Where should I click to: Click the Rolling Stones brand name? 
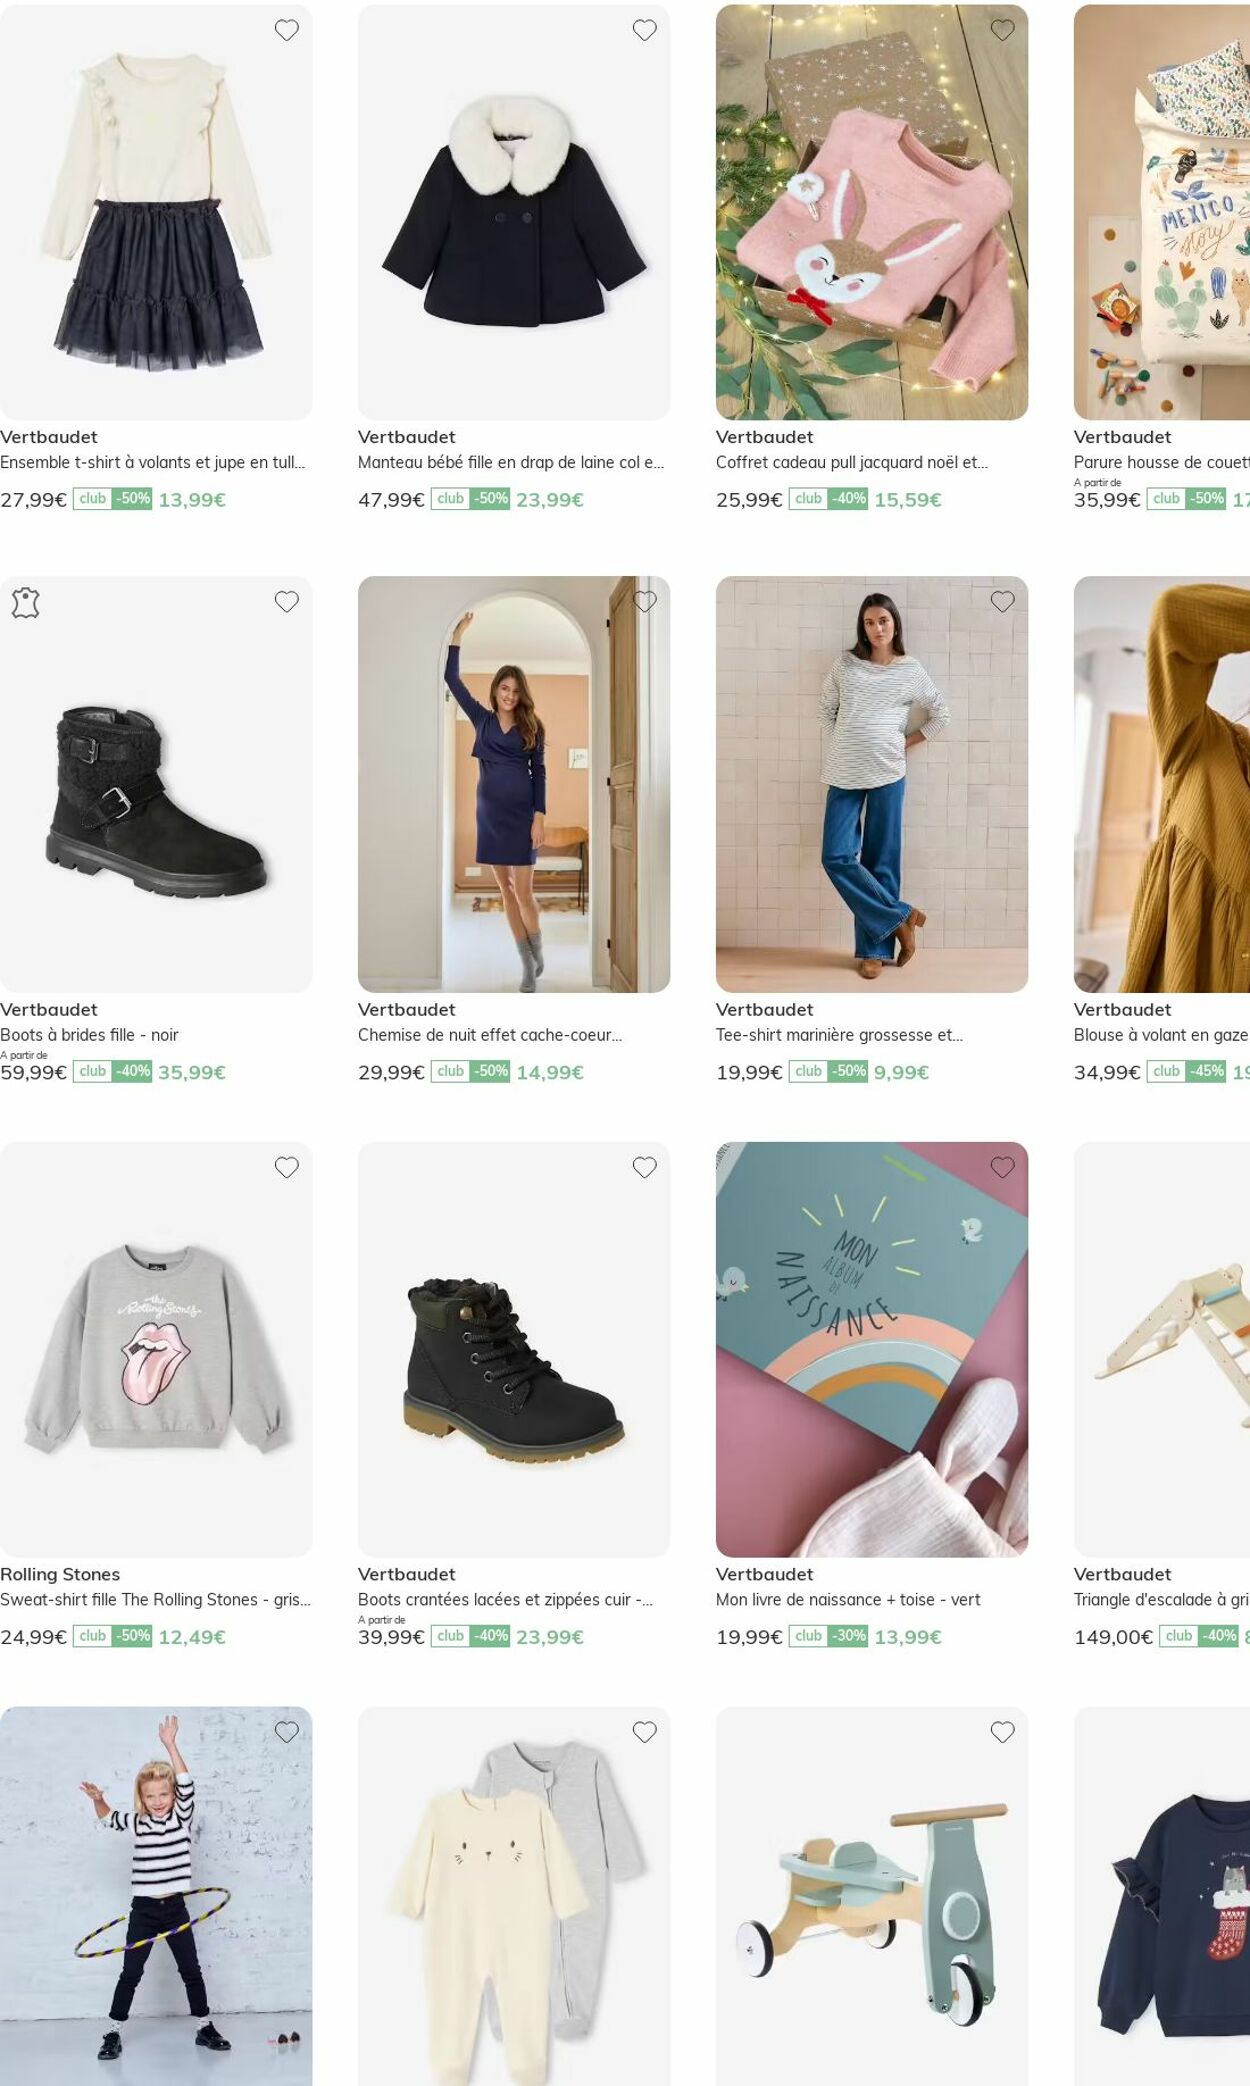click(60, 1574)
